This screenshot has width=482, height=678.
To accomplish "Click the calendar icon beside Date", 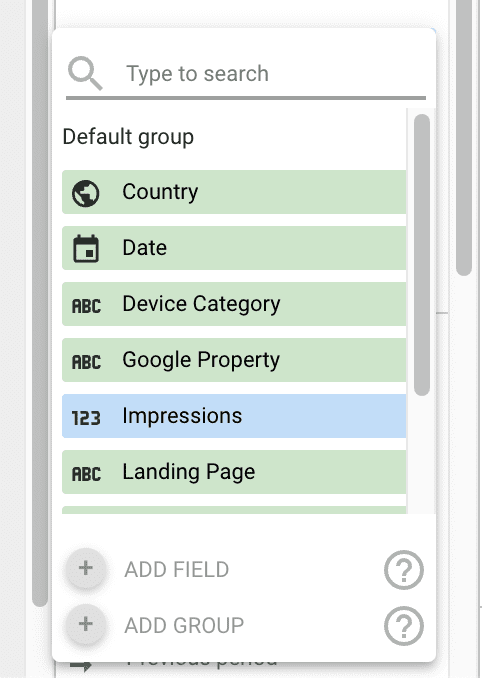I will pyautogui.click(x=86, y=249).
